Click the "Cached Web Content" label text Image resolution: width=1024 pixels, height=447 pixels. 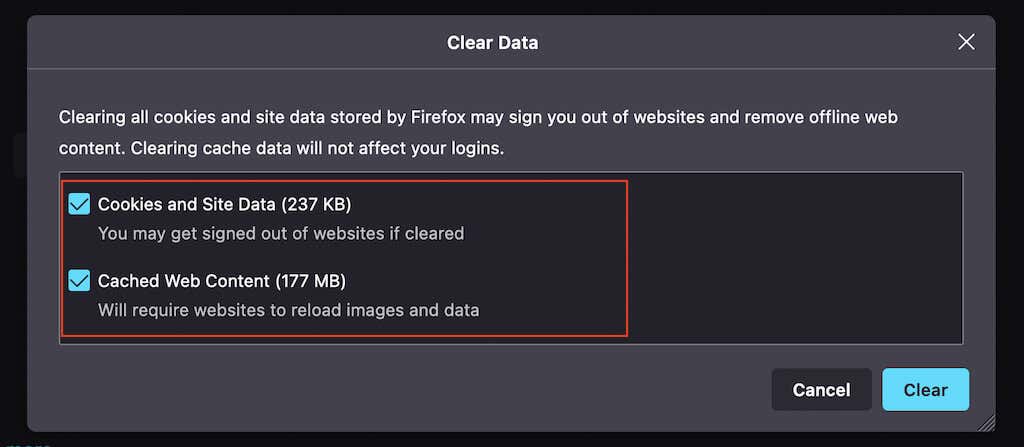click(184, 281)
